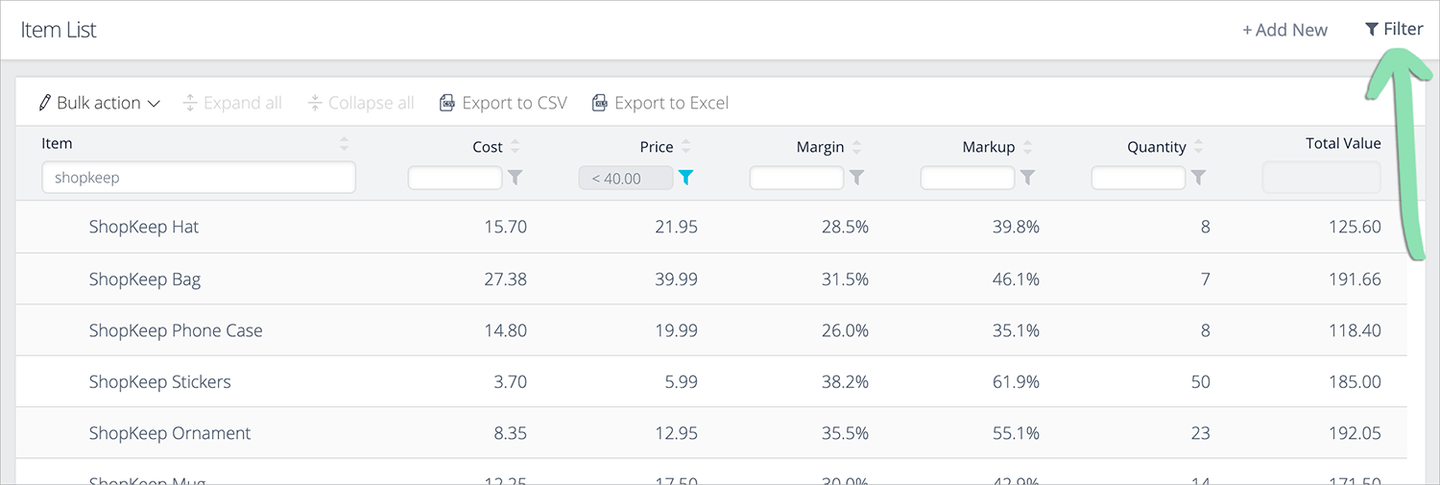Click the Margin filter input field

[797, 178]
